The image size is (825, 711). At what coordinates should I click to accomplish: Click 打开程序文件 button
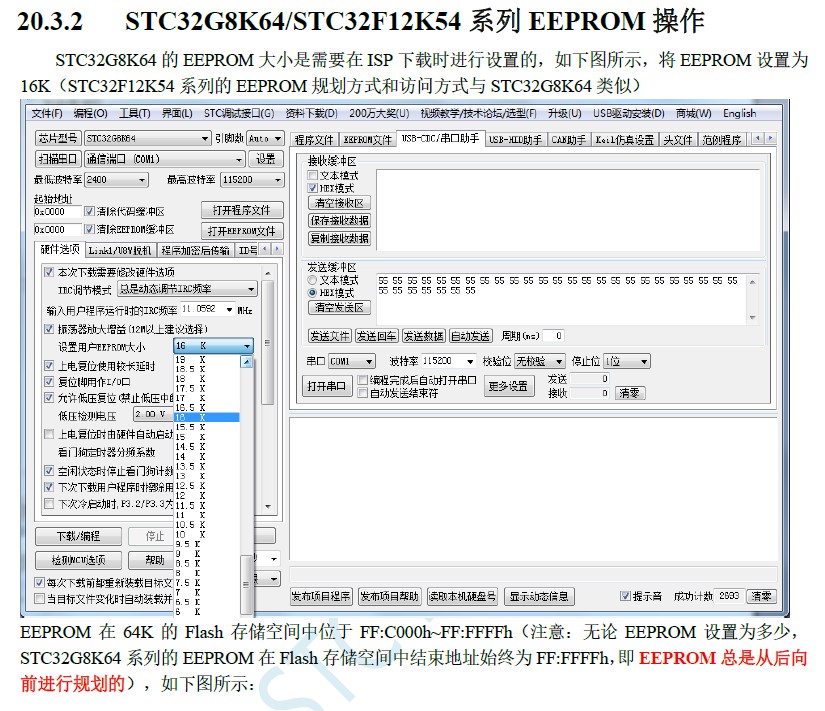242,210
